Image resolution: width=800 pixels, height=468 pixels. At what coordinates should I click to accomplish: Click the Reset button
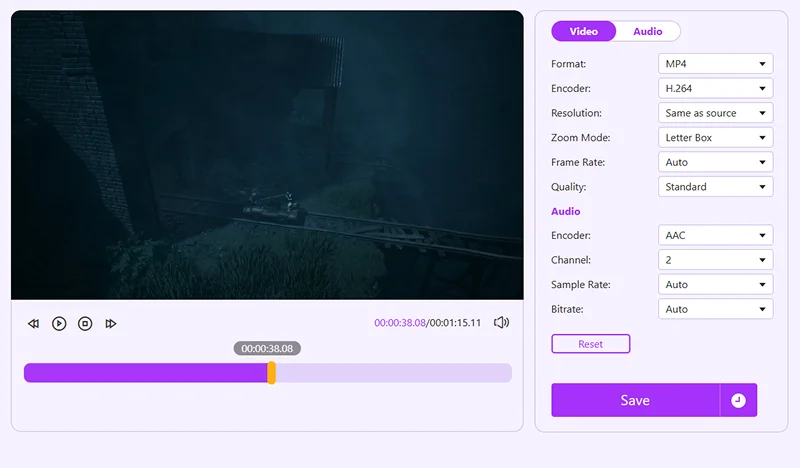(590, 344)
